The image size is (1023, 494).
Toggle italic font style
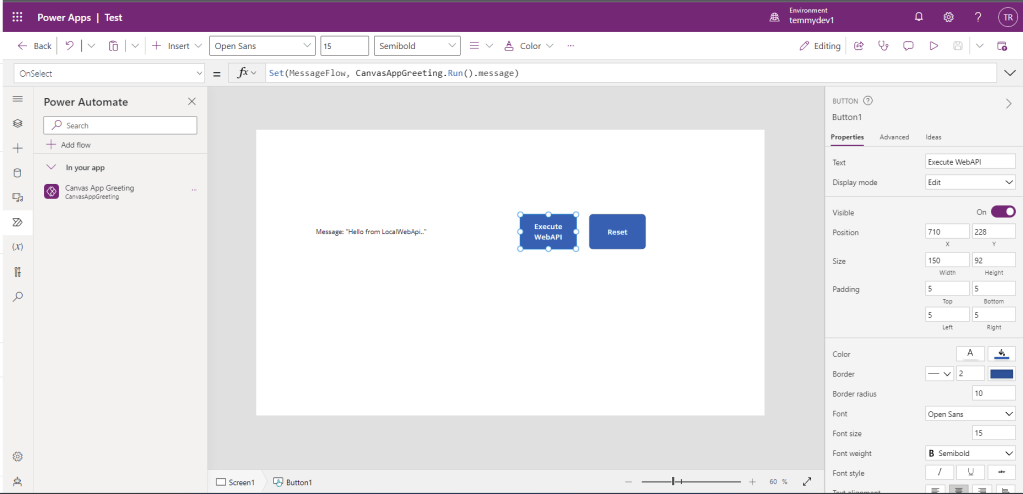[939, 472]
